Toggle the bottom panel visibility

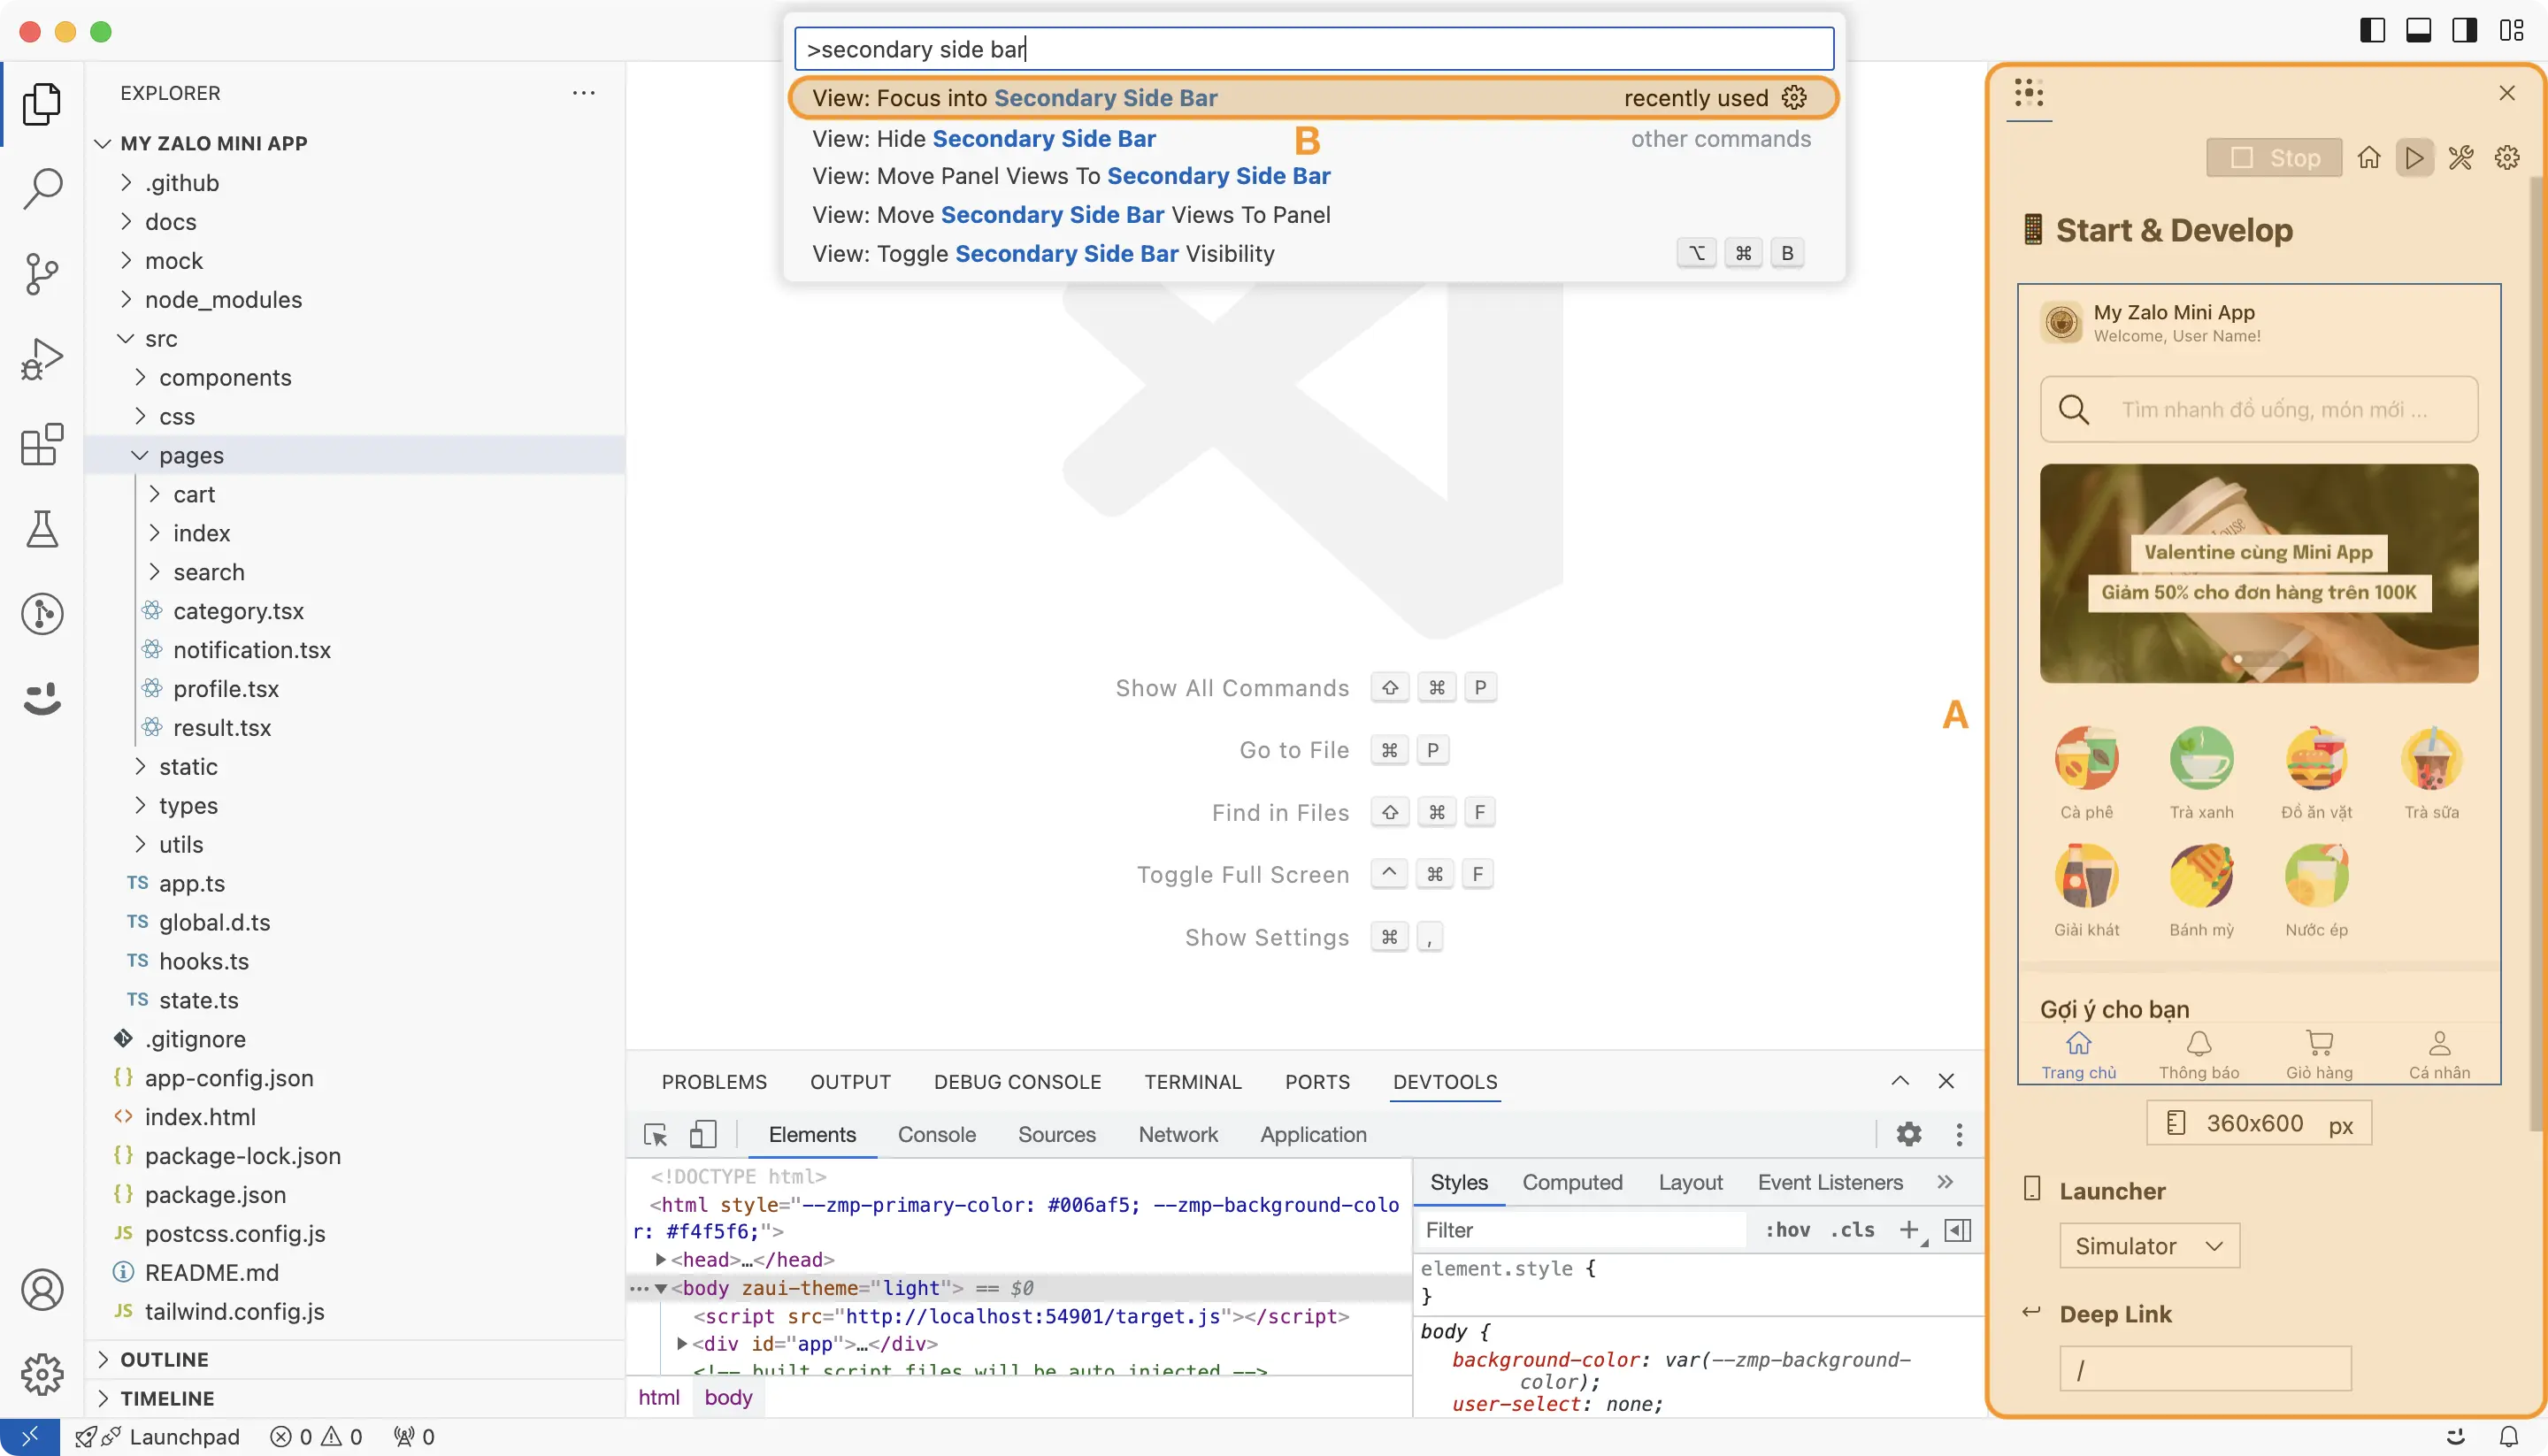coord(2419,30)
